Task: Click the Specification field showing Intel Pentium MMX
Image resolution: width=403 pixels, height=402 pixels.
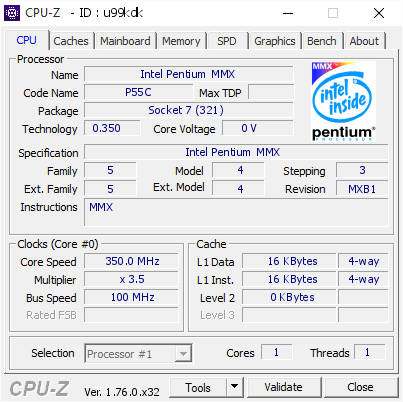Action: point(236,152)
